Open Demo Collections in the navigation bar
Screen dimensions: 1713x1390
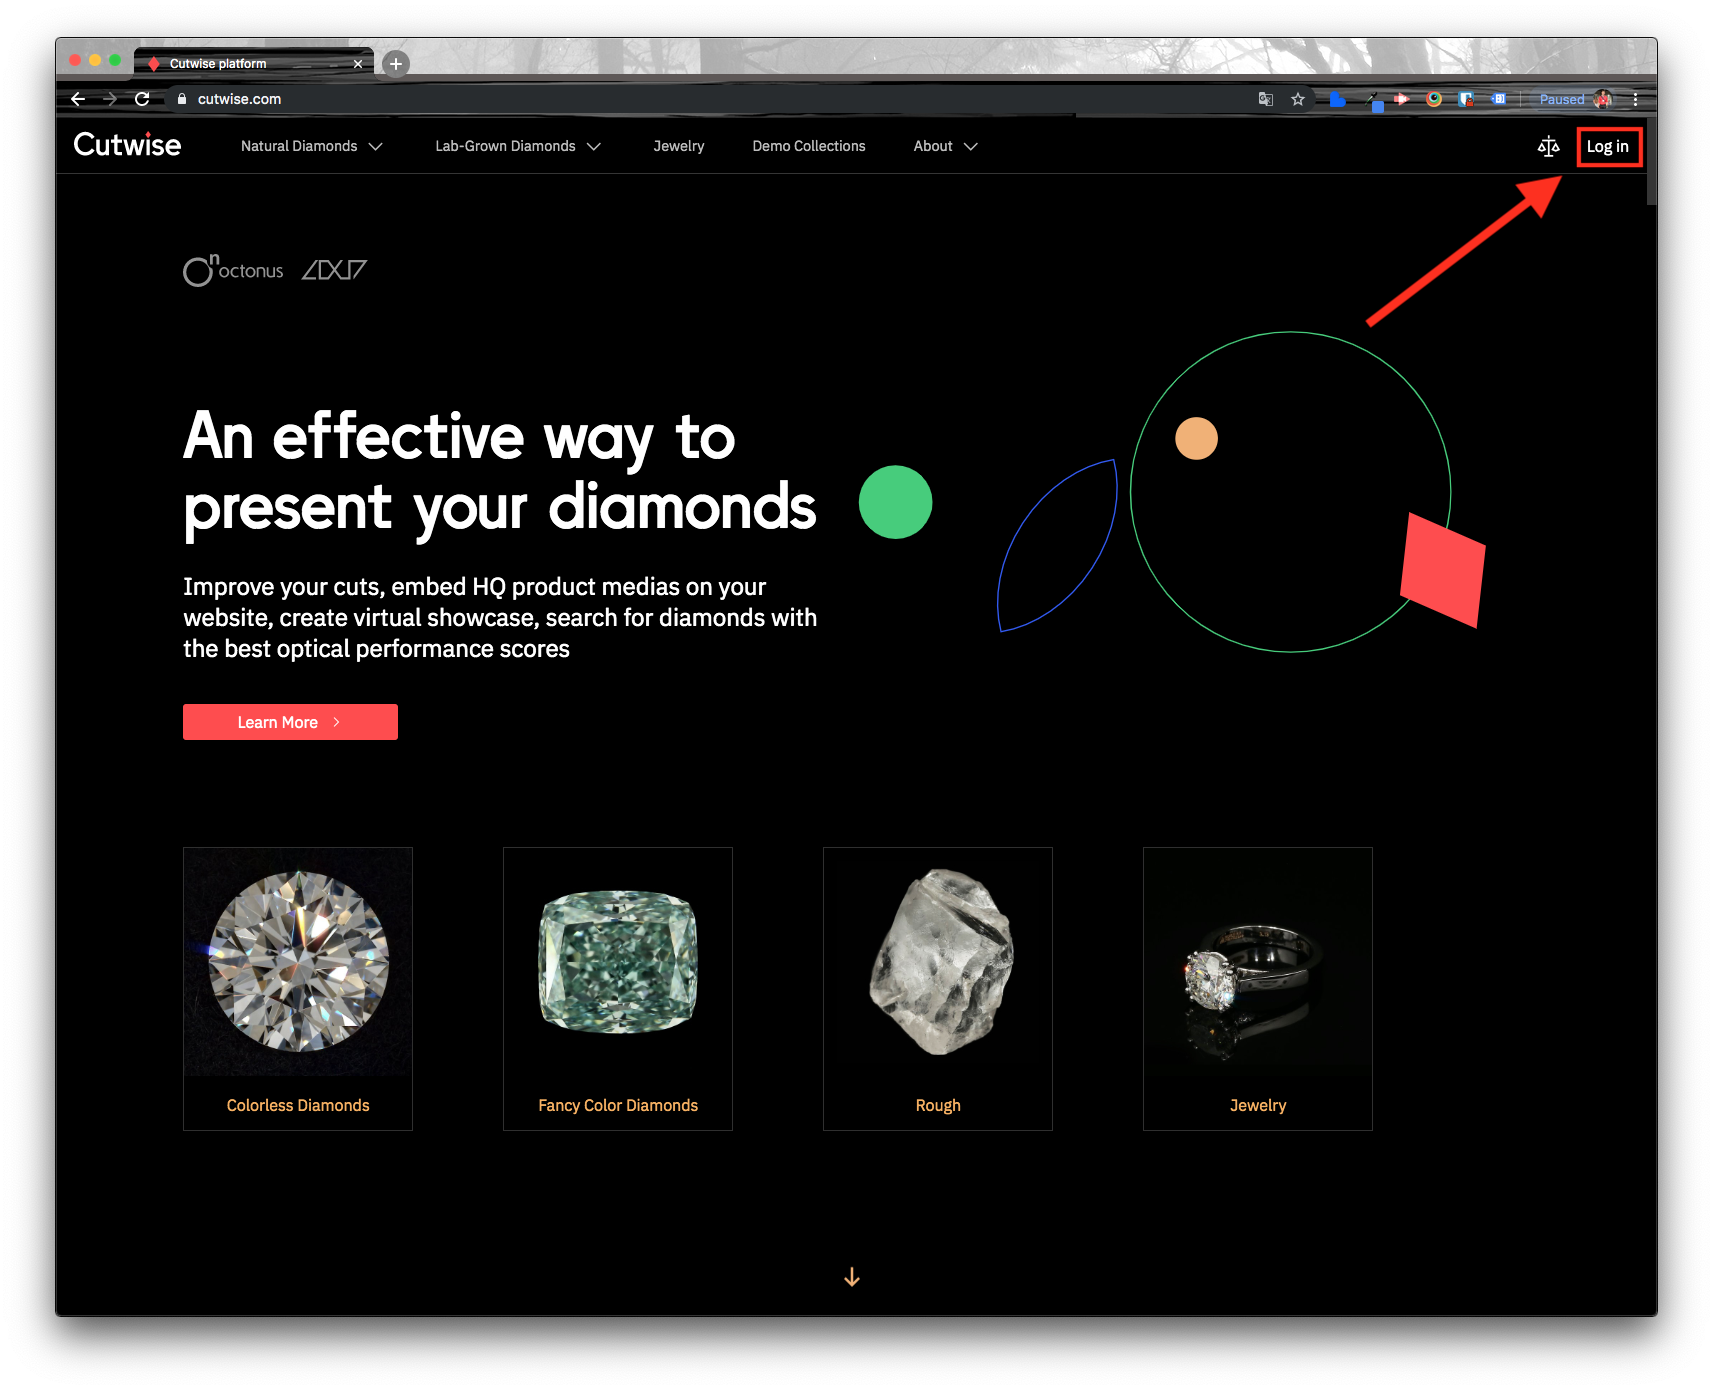point(809,146)
